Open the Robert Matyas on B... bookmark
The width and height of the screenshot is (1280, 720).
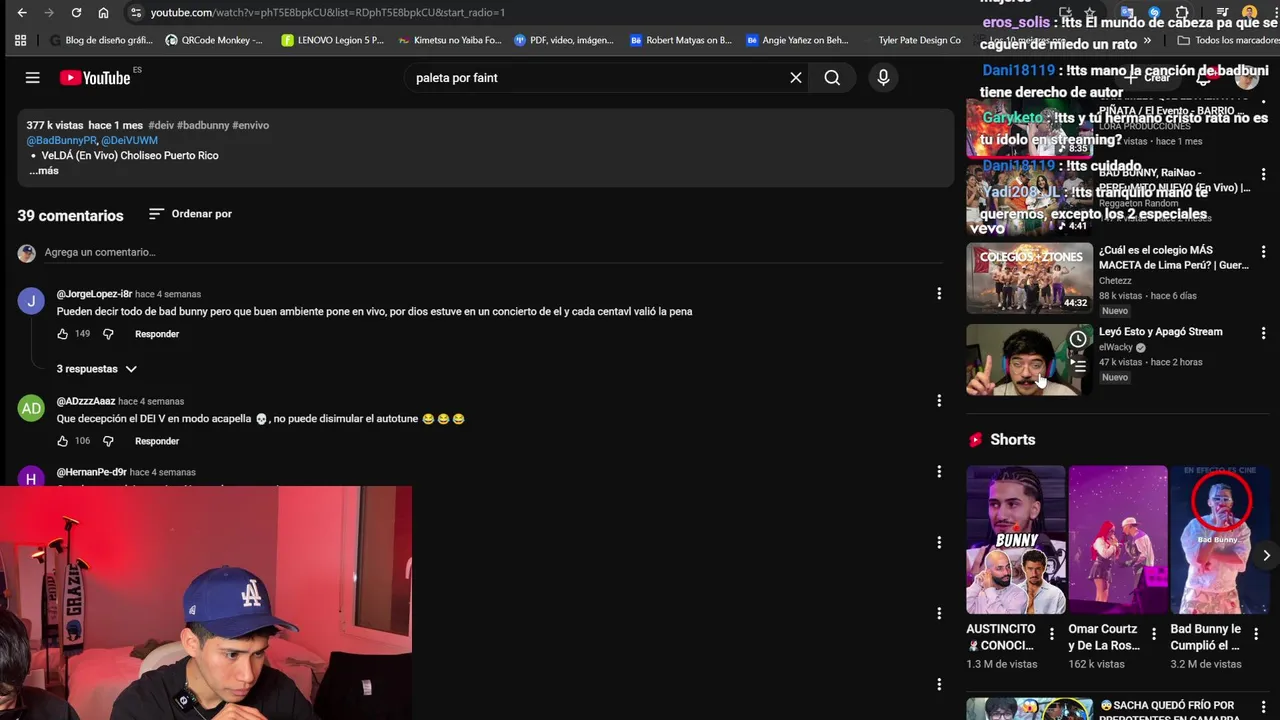[681, 40]
